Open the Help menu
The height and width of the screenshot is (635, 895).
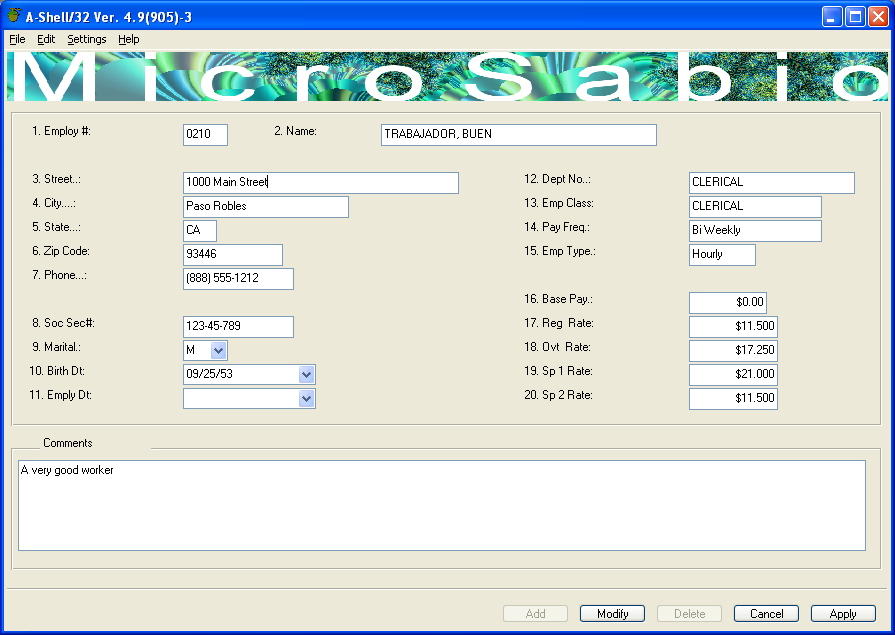[129, 39]
